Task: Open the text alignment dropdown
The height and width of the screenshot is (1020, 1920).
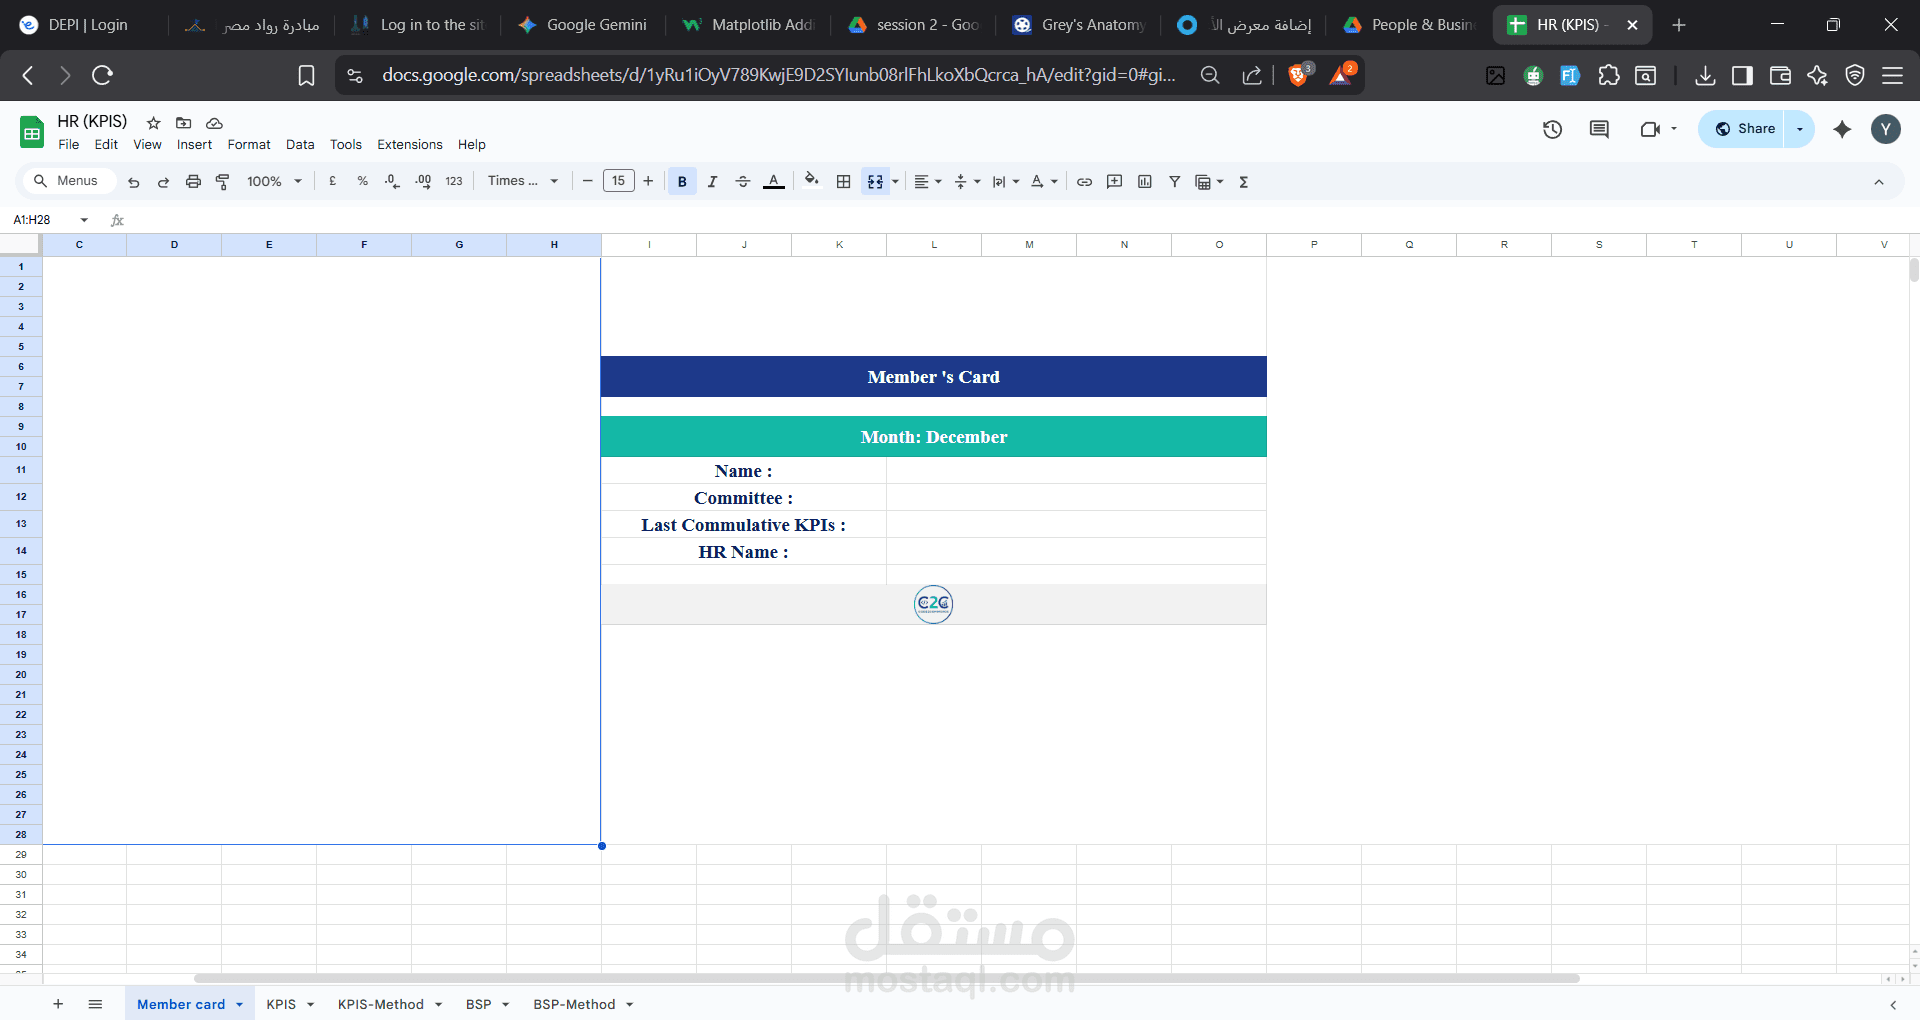Action: pos(926,181)
